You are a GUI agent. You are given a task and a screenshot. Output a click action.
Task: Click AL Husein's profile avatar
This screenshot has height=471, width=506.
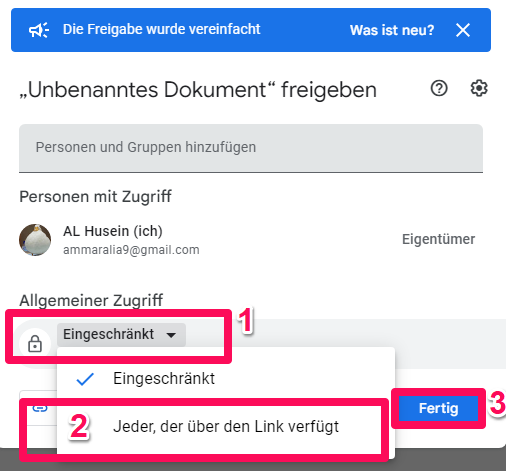(x=35, y=240)
